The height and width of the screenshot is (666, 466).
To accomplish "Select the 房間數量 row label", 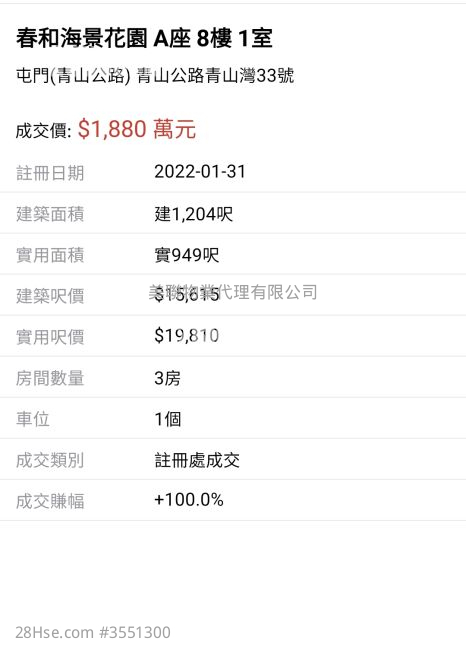I will click(50, 378).
